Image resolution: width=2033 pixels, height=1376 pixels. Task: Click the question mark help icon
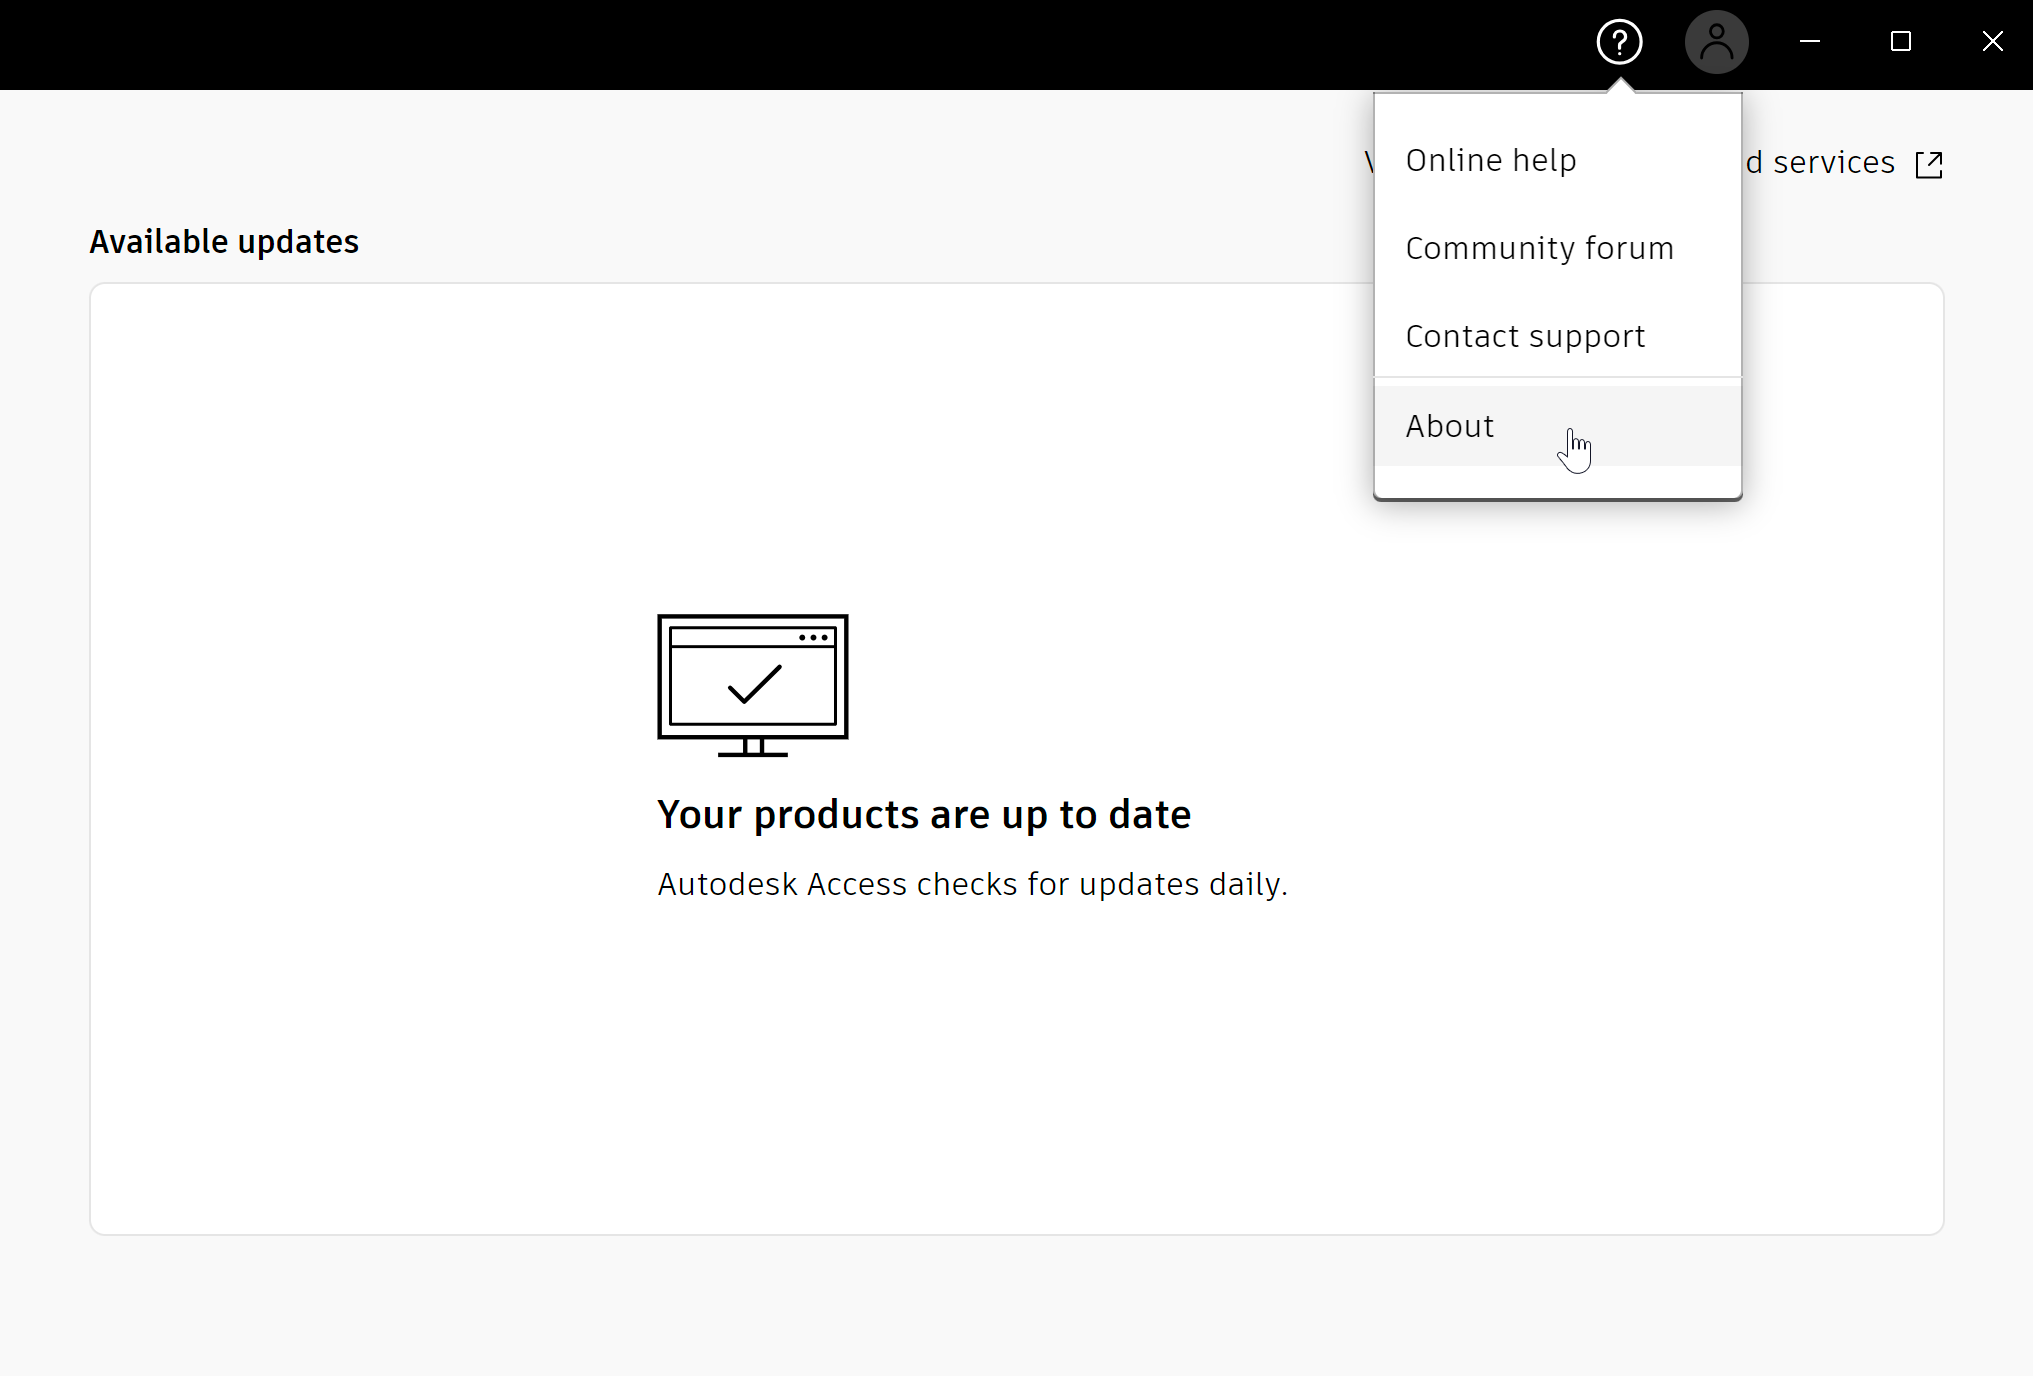pos(1619,42)
